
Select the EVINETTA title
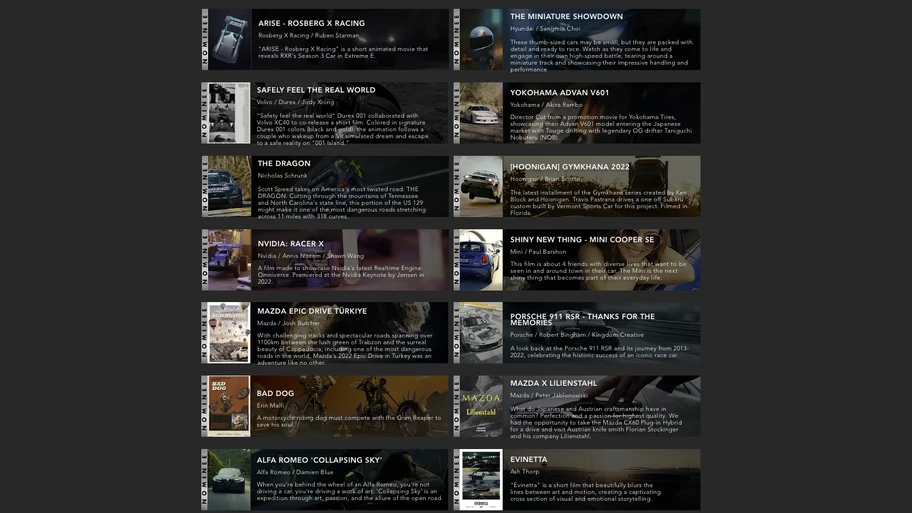[x=529, y=459]
